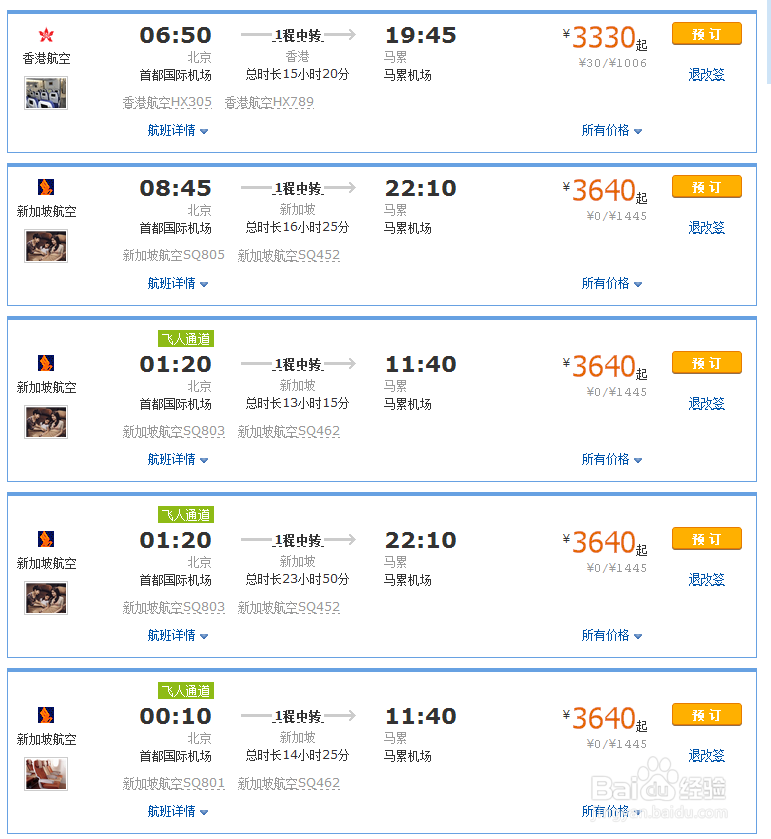This screenshot has width=771, height=839.
Task: Click the Hong Kong Airlines red logo icon
Action: (x=46, y=36)
